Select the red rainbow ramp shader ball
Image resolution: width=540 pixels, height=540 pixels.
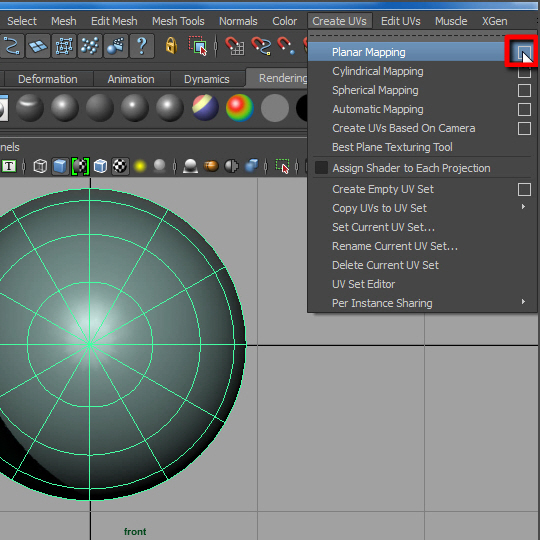click(240, 108)
